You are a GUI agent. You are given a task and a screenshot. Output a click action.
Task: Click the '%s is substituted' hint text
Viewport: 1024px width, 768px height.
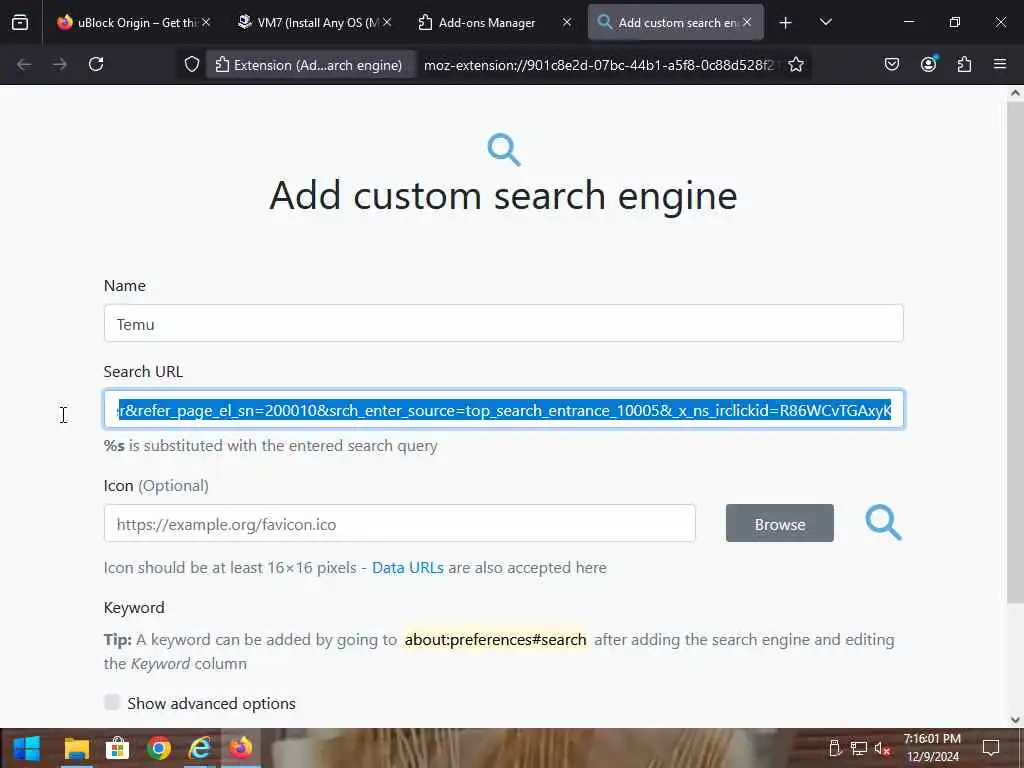click(x=270, y=445)
